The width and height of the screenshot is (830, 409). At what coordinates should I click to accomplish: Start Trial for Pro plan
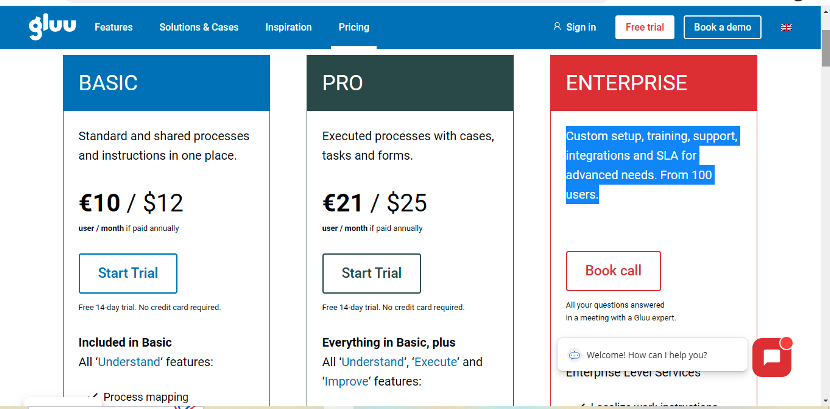(x=372, y=274)
